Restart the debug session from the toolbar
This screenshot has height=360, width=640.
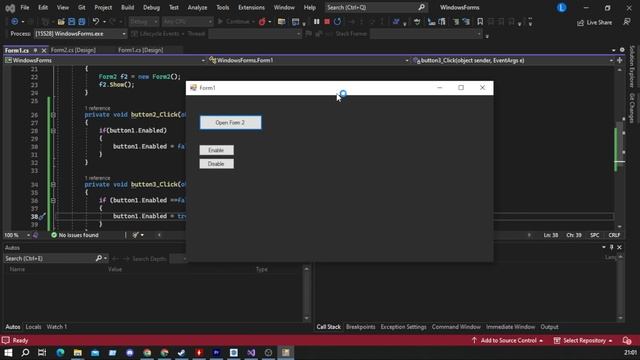pyautogui.click(x=338, y=22)
